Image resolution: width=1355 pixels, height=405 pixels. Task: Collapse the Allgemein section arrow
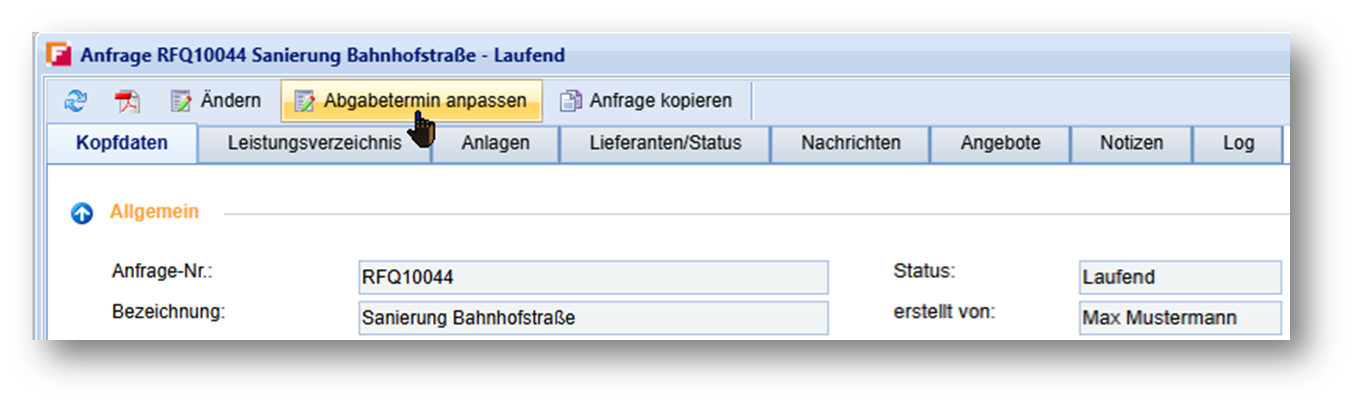coord(82,213)
